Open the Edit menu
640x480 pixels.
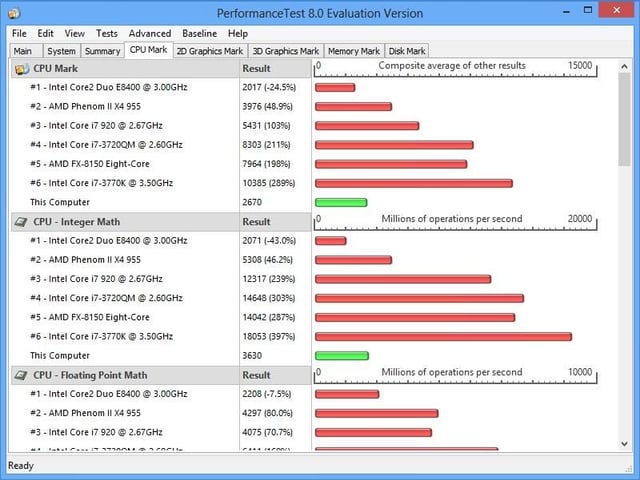coord(45,33)
